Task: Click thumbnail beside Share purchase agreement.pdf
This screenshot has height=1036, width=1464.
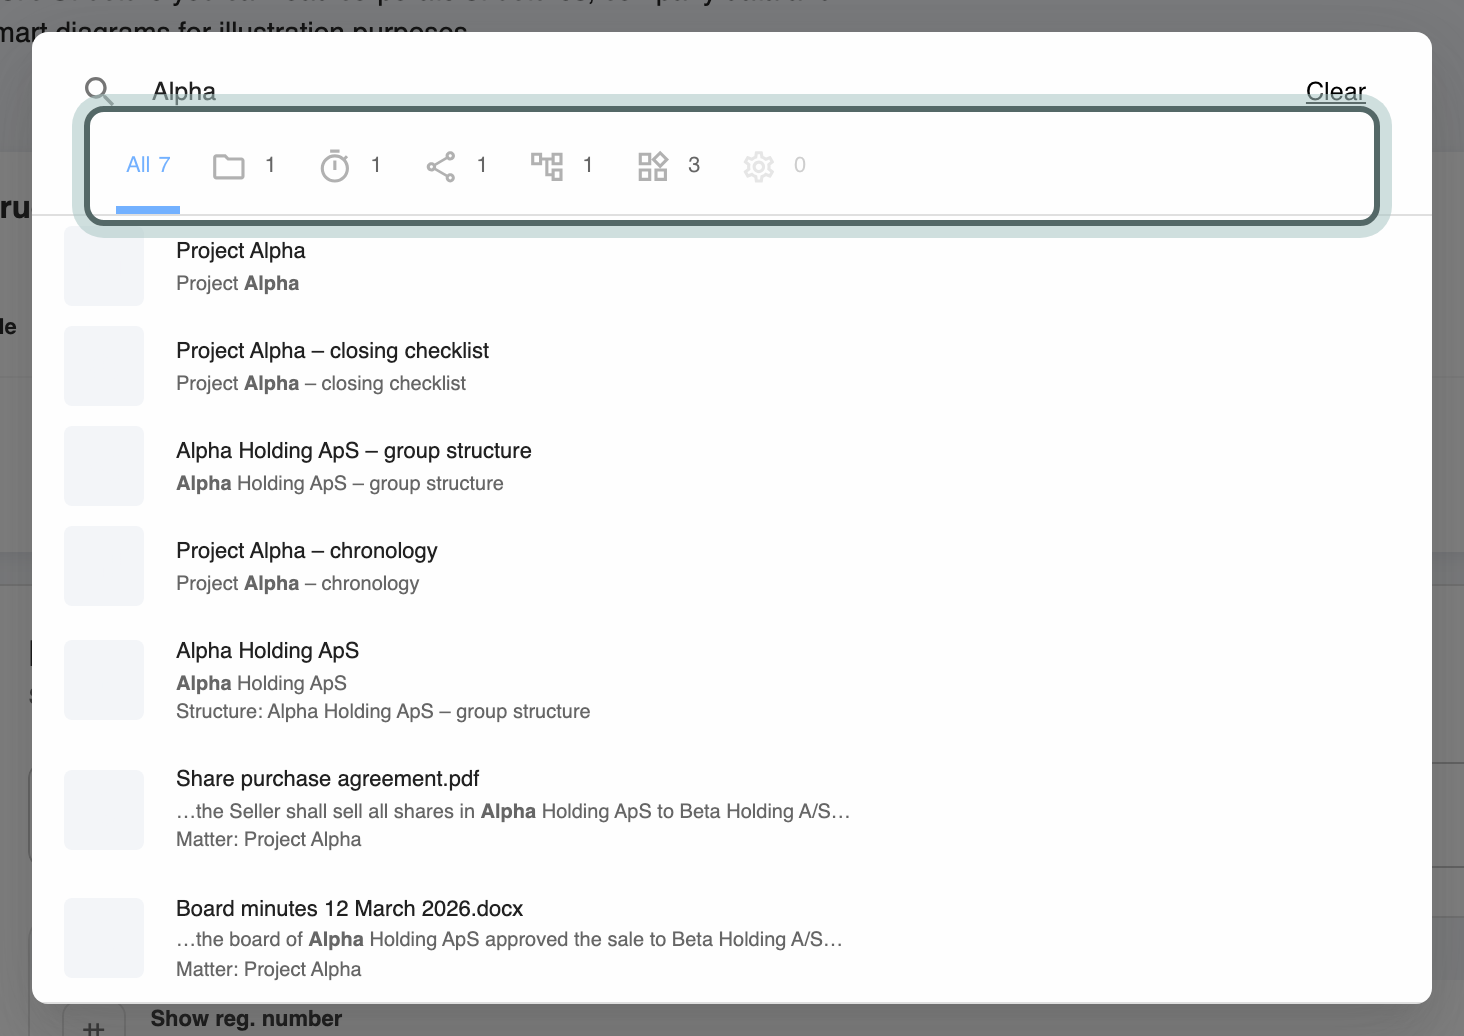Action: (x=104, y=810)
